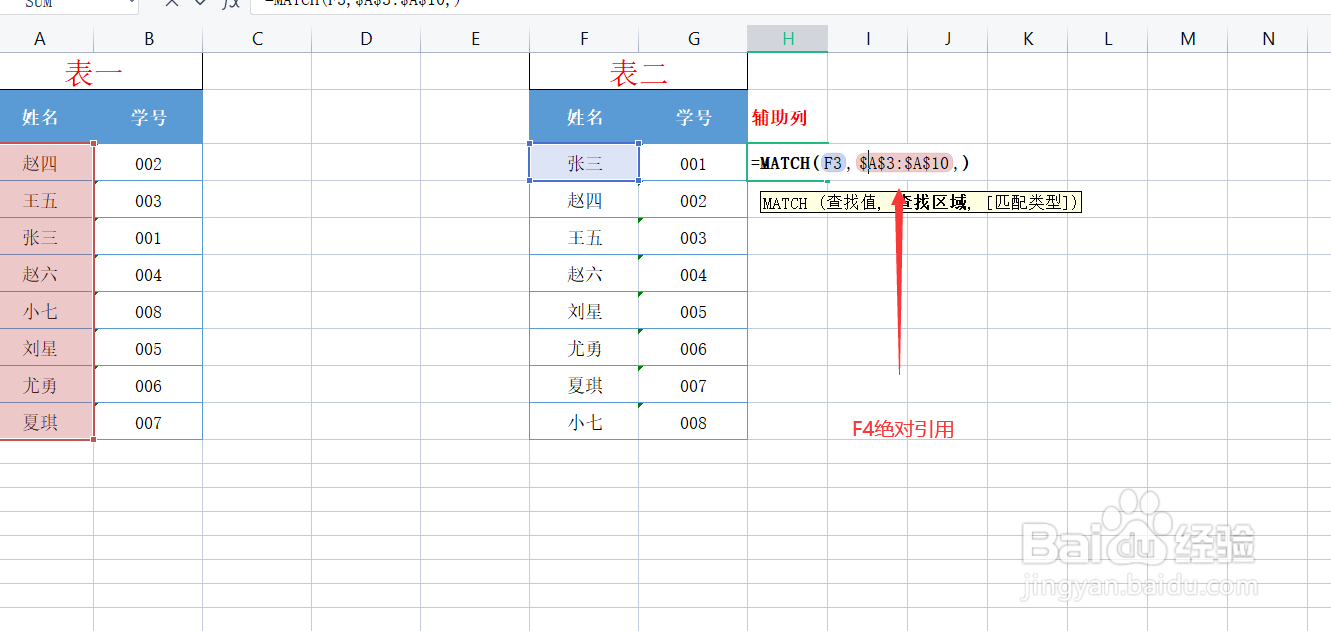Click column header H
The image size is (1331, 631).
(787, 38)
